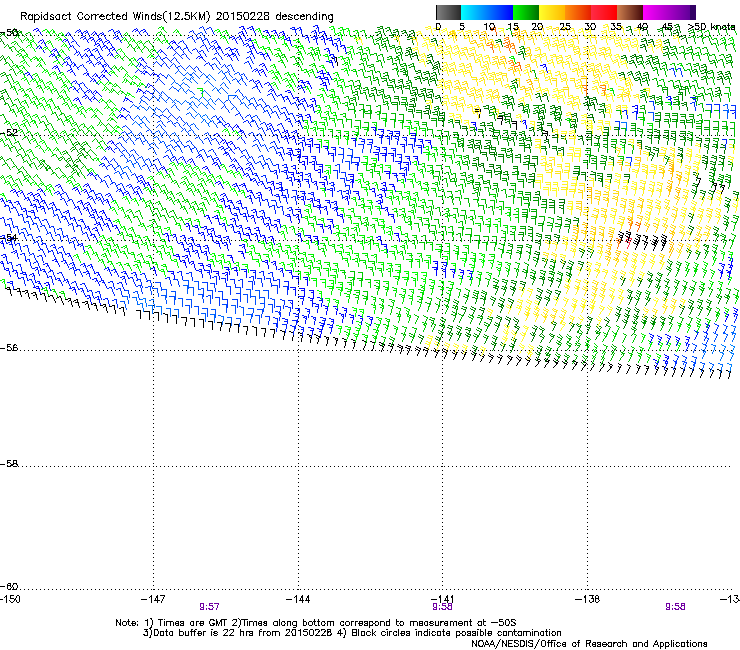The width and height of the screenshot is (740, 650).
Task: Select the cyan 5-10 knots legend color
Action: 474,12
